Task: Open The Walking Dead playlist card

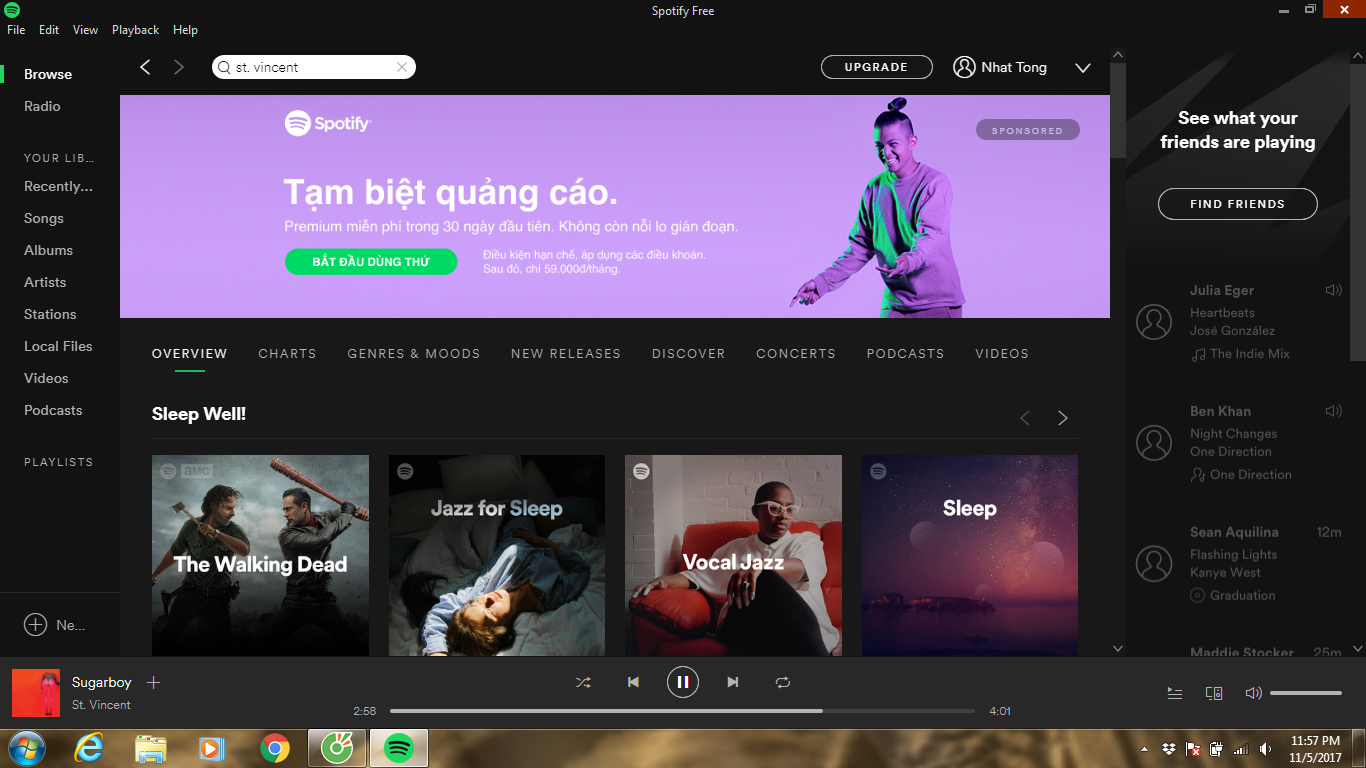Action: pyautogui.click(x=260, y=556)
